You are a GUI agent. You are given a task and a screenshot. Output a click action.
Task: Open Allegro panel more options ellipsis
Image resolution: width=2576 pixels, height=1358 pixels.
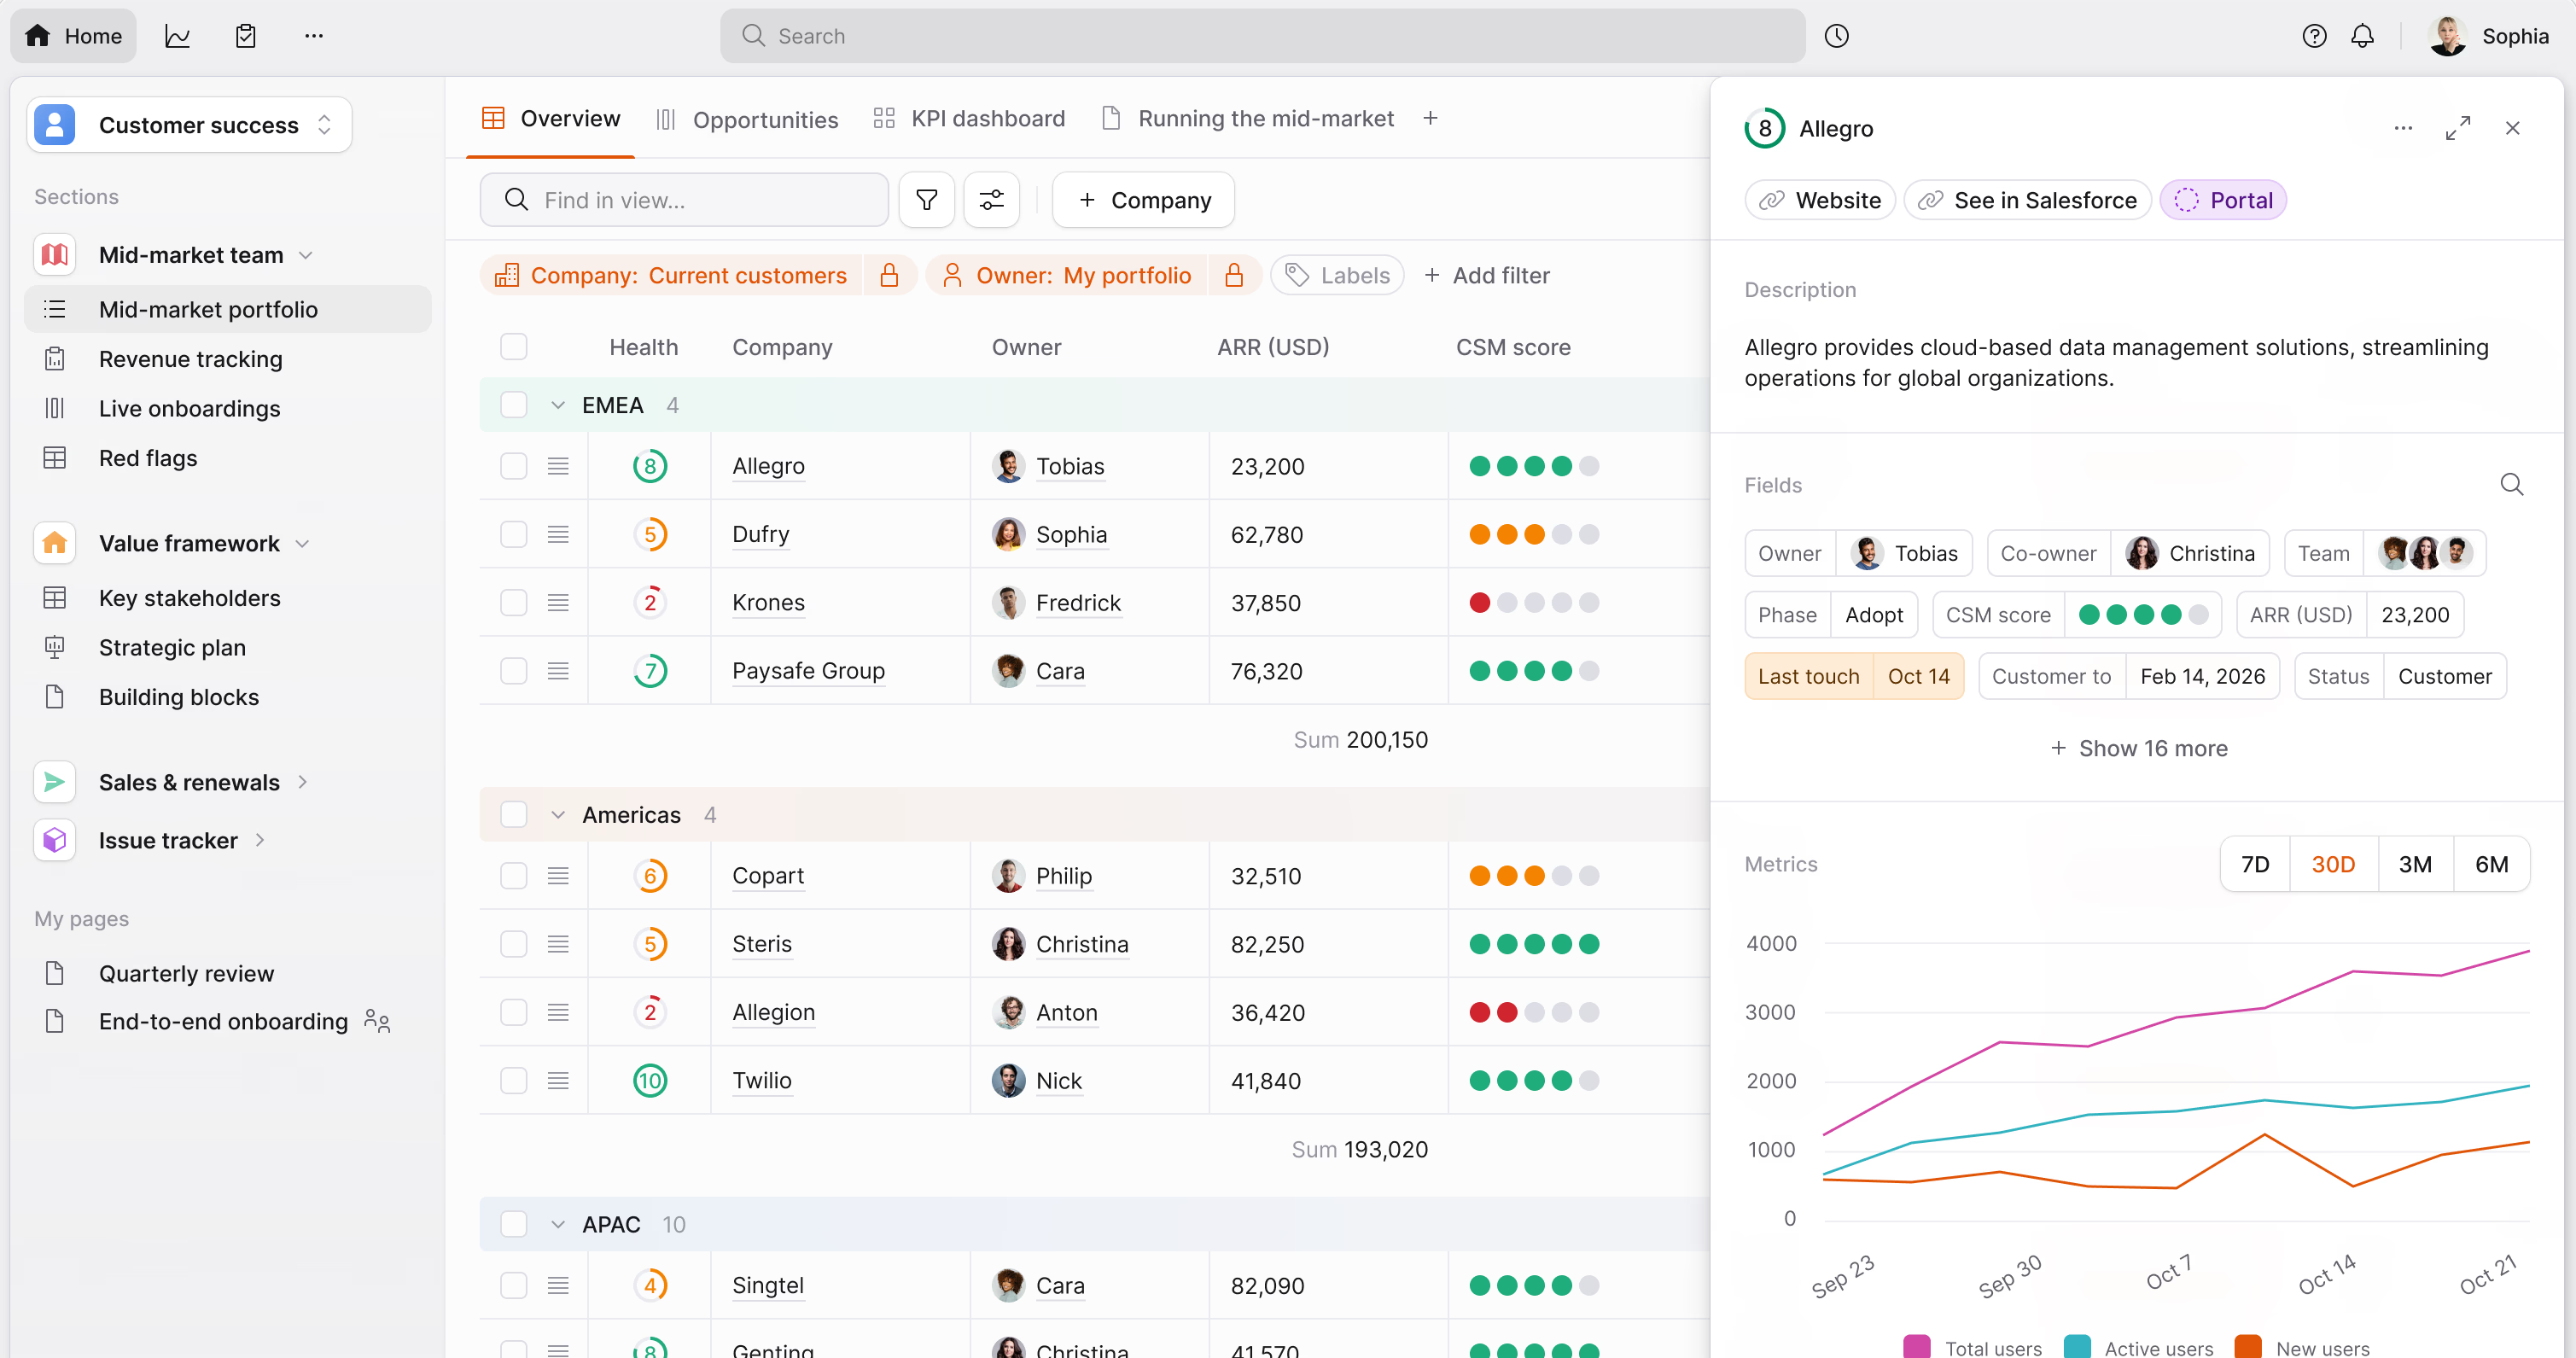(2403, 128)
